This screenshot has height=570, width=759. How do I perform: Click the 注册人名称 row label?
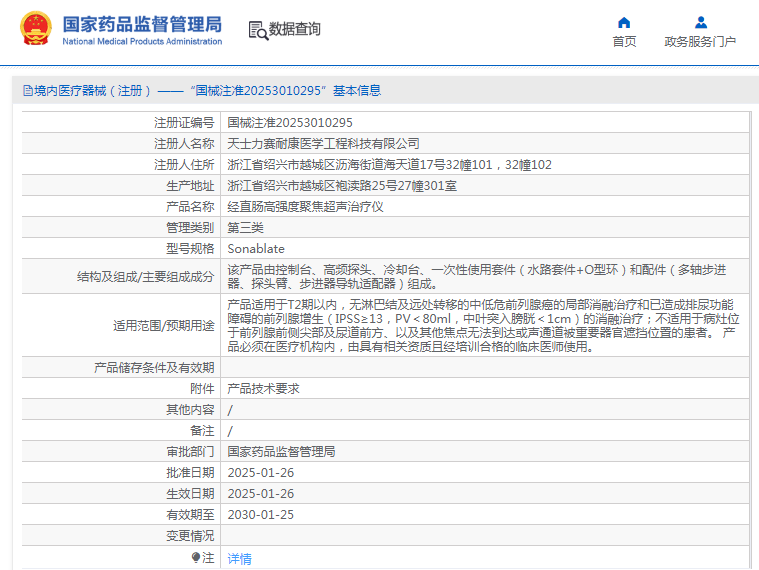click(184, 144)
